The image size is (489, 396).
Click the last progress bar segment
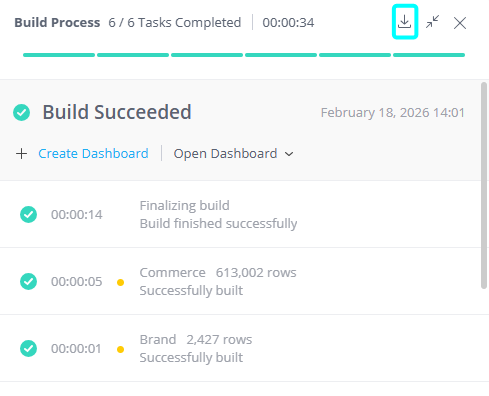pyautogui.click(x=429, y=55)
